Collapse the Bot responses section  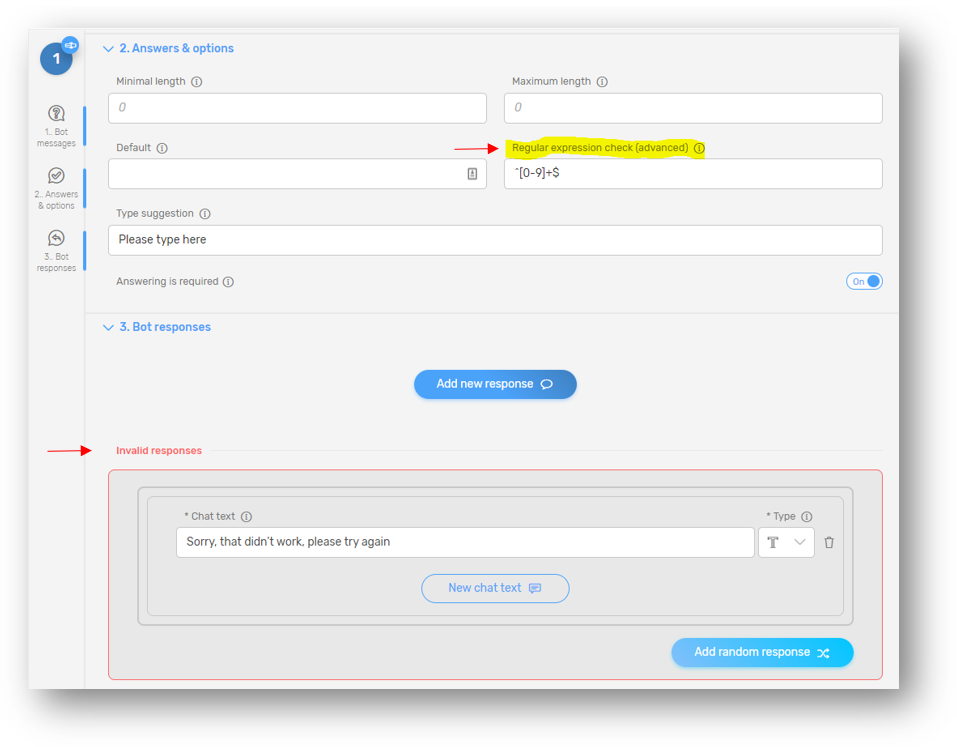pyautogui.click(x=108, y=327)
